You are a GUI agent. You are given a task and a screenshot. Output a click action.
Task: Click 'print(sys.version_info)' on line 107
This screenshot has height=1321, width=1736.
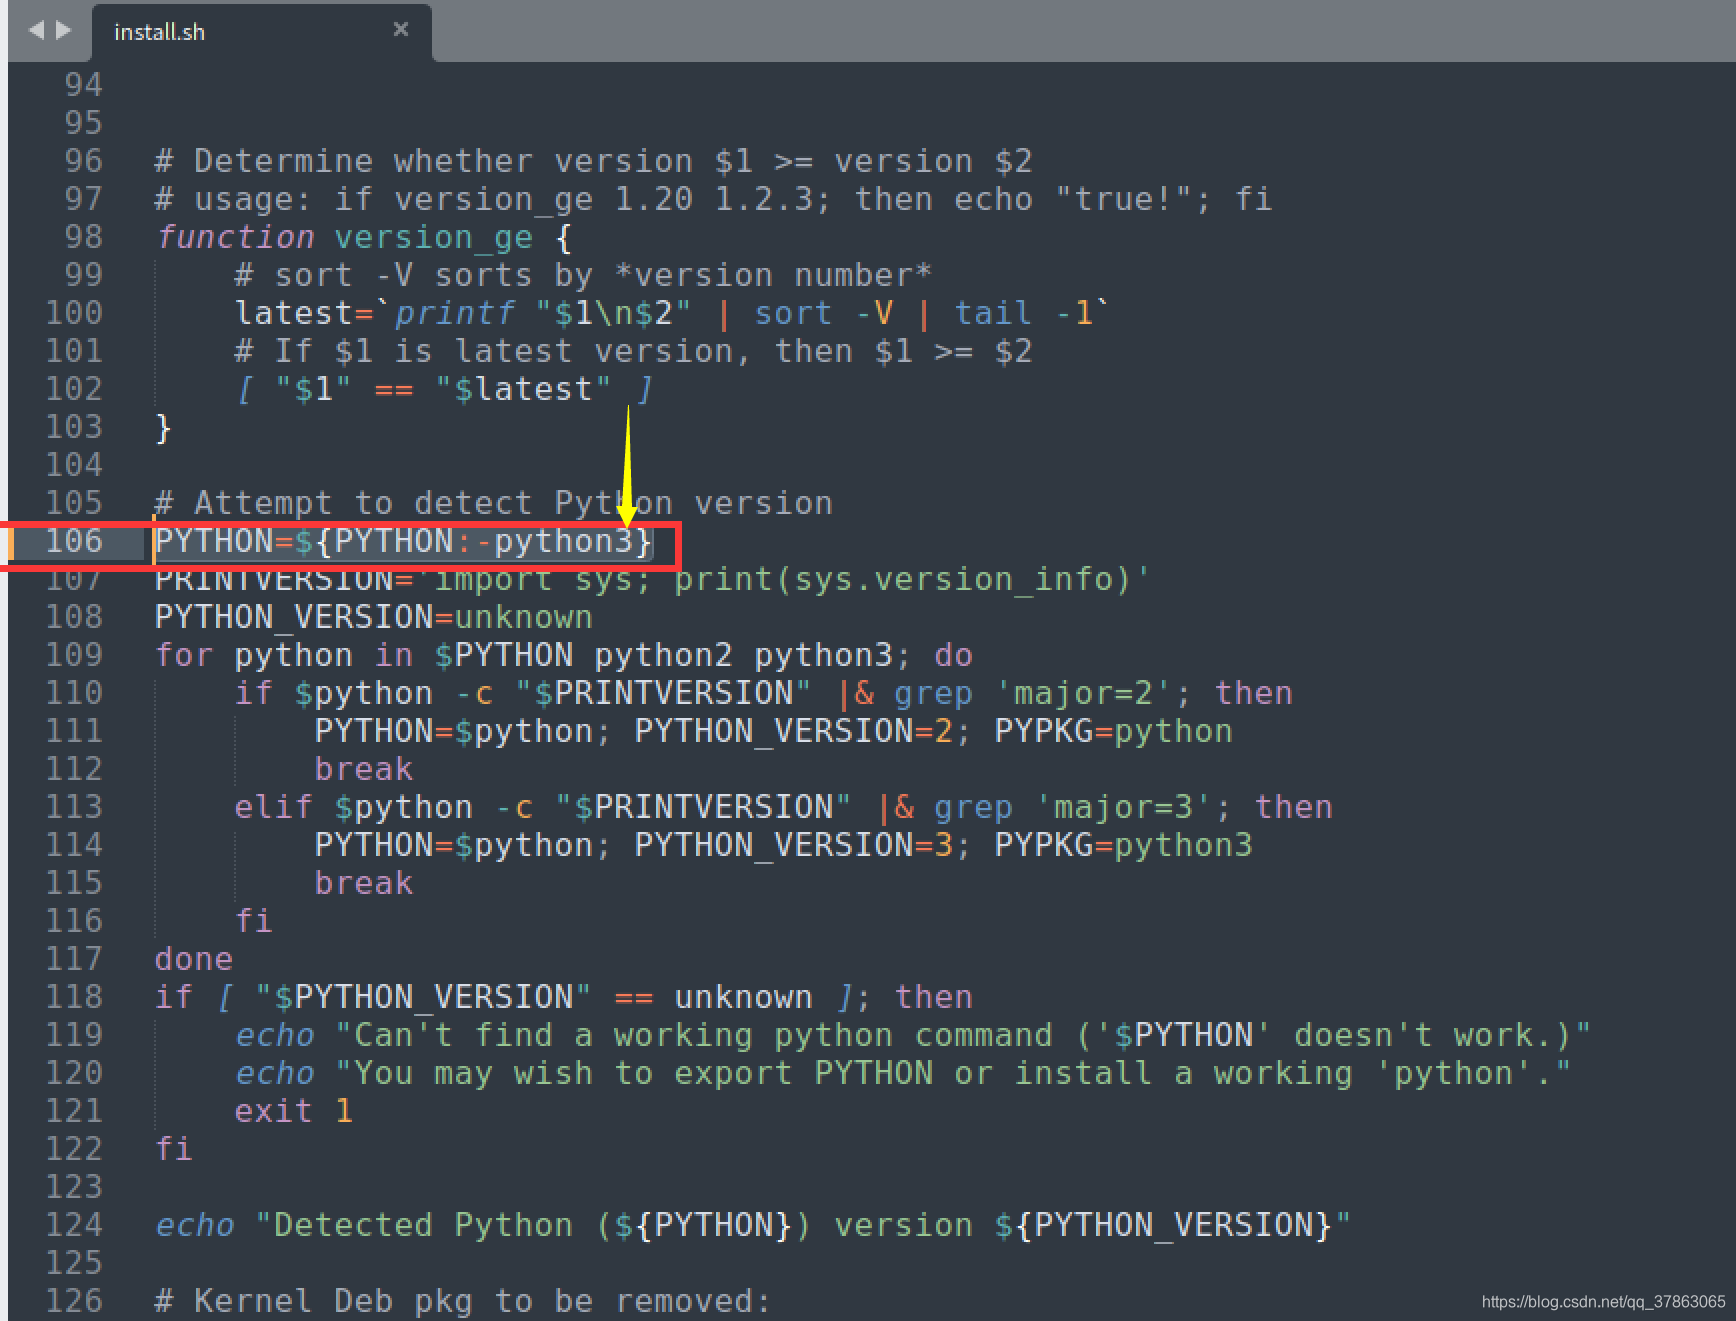click(903, 580)
